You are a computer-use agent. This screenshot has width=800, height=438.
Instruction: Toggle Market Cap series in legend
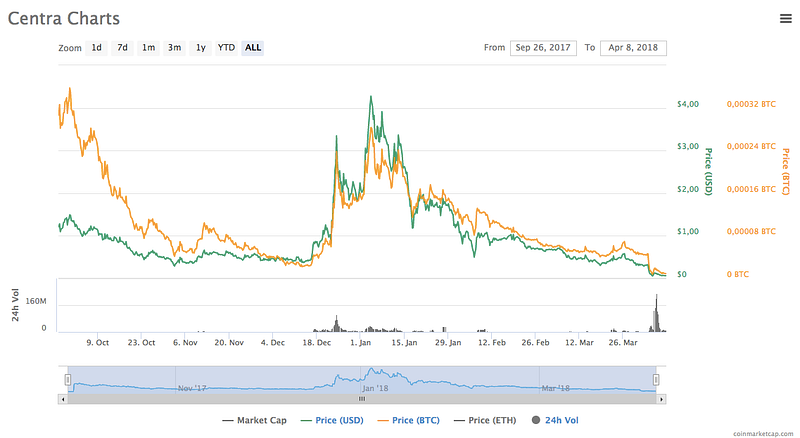tap(255, 421)
